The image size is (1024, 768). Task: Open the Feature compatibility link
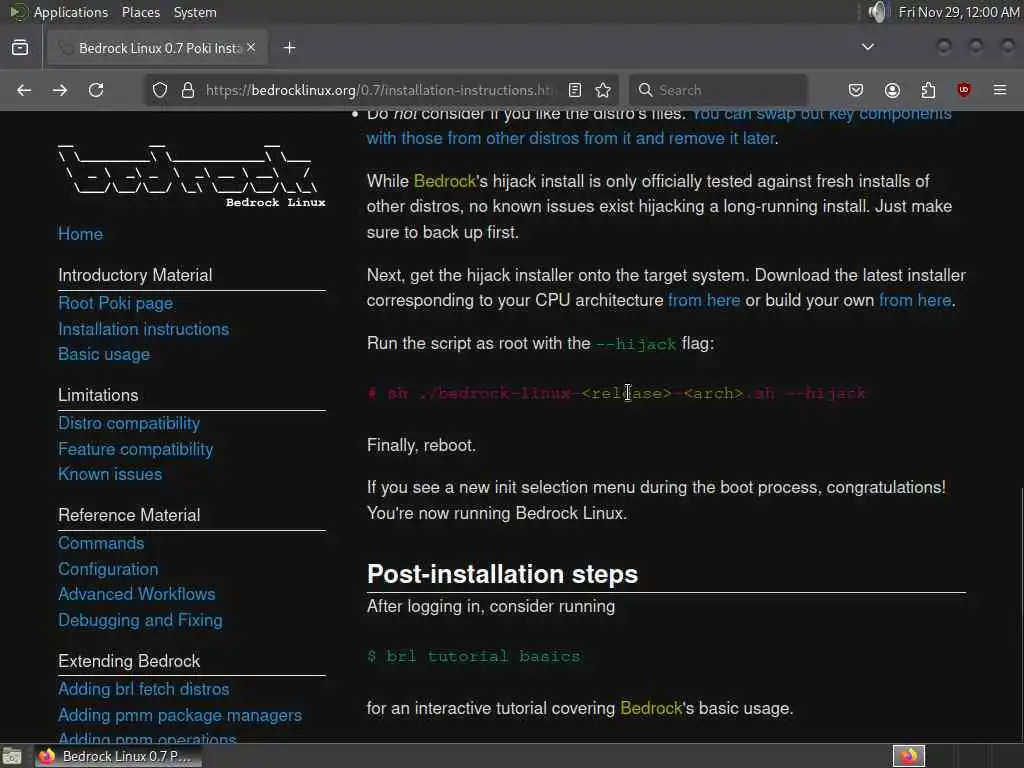tap(135, 449)
